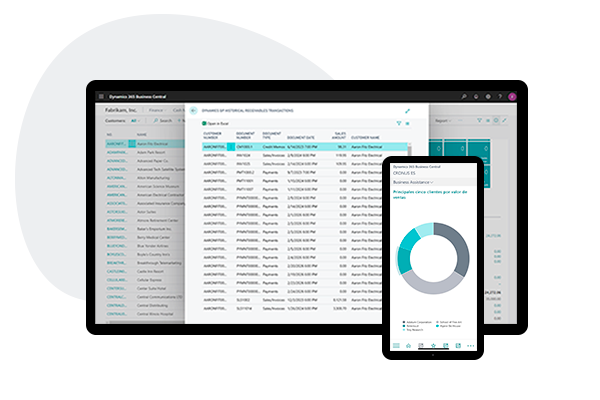Tap the star icon in phone navigation

[x=433, y=346]
